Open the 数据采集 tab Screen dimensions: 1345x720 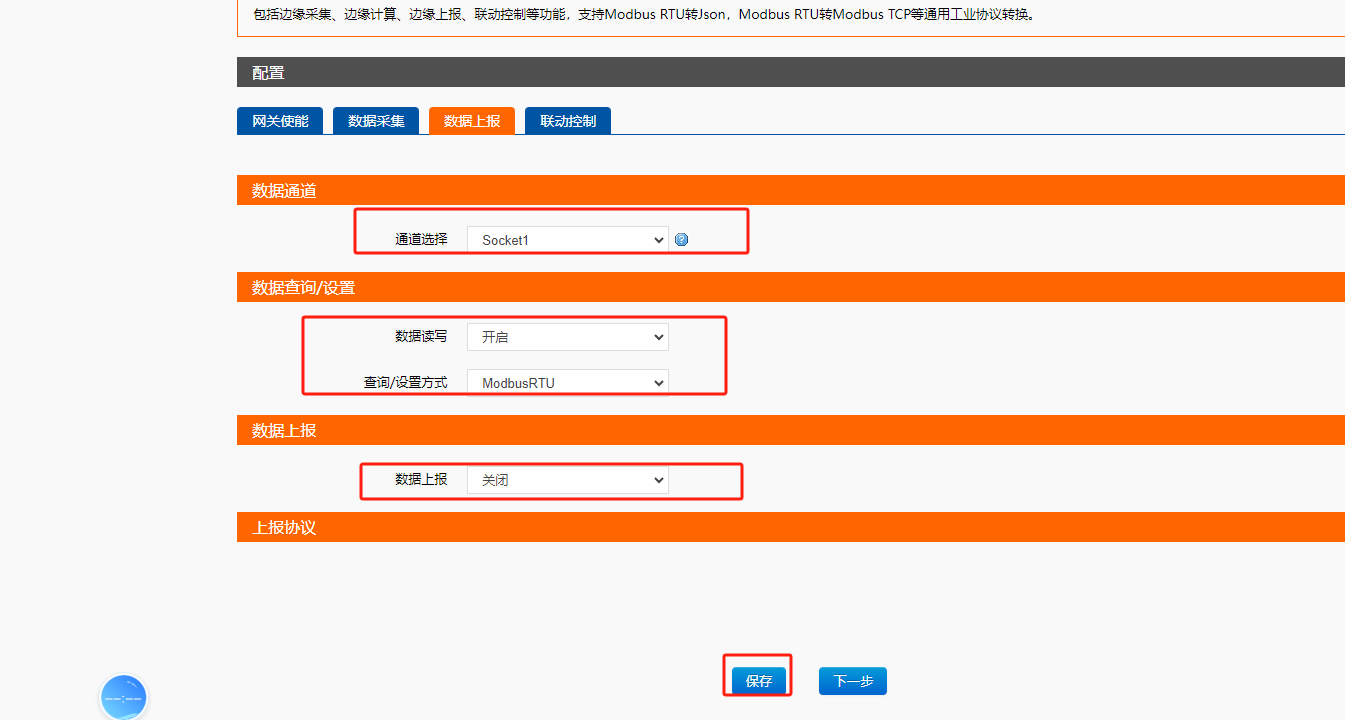click(x=376, y=121)
